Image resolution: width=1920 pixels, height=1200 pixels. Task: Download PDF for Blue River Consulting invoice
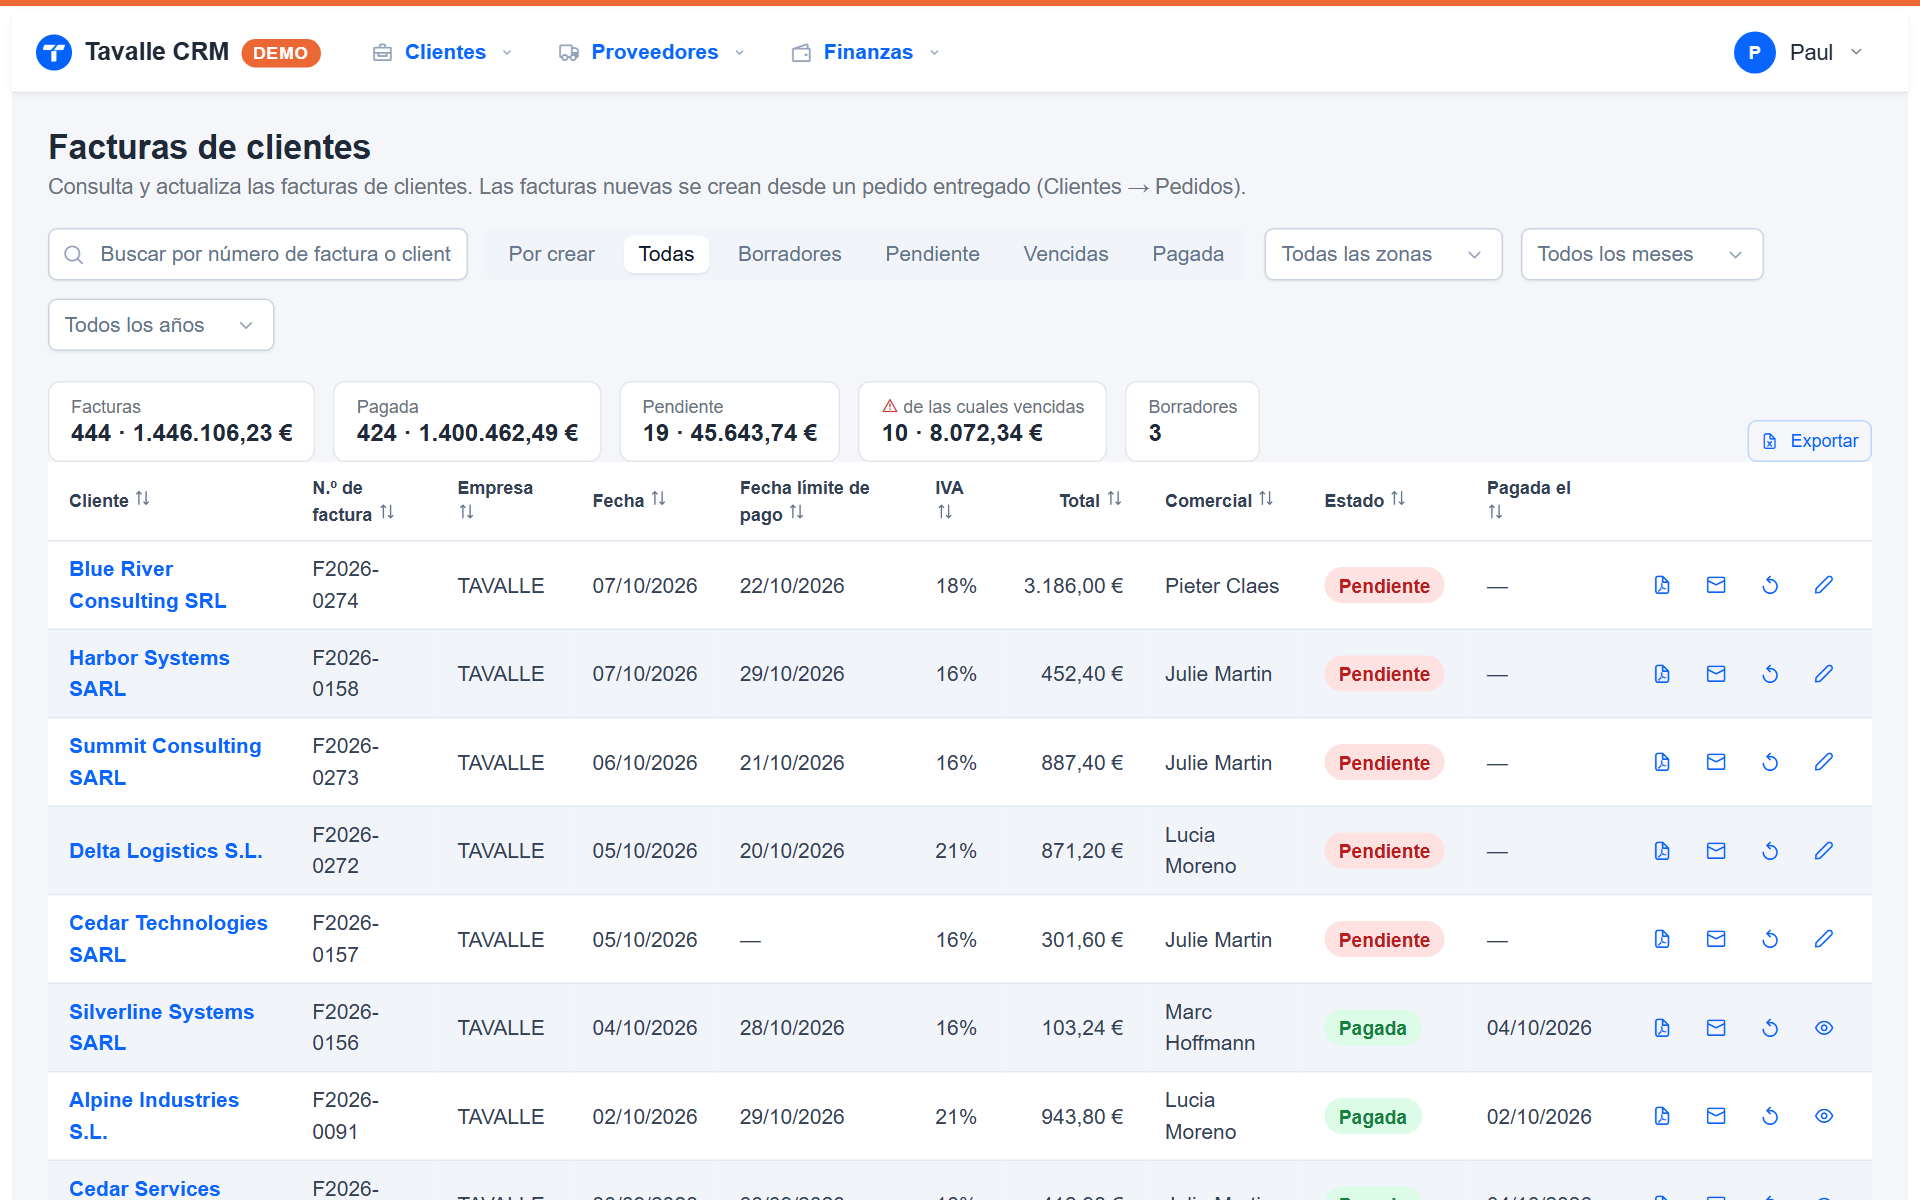pyautogui.click(x=1662, y=585)
